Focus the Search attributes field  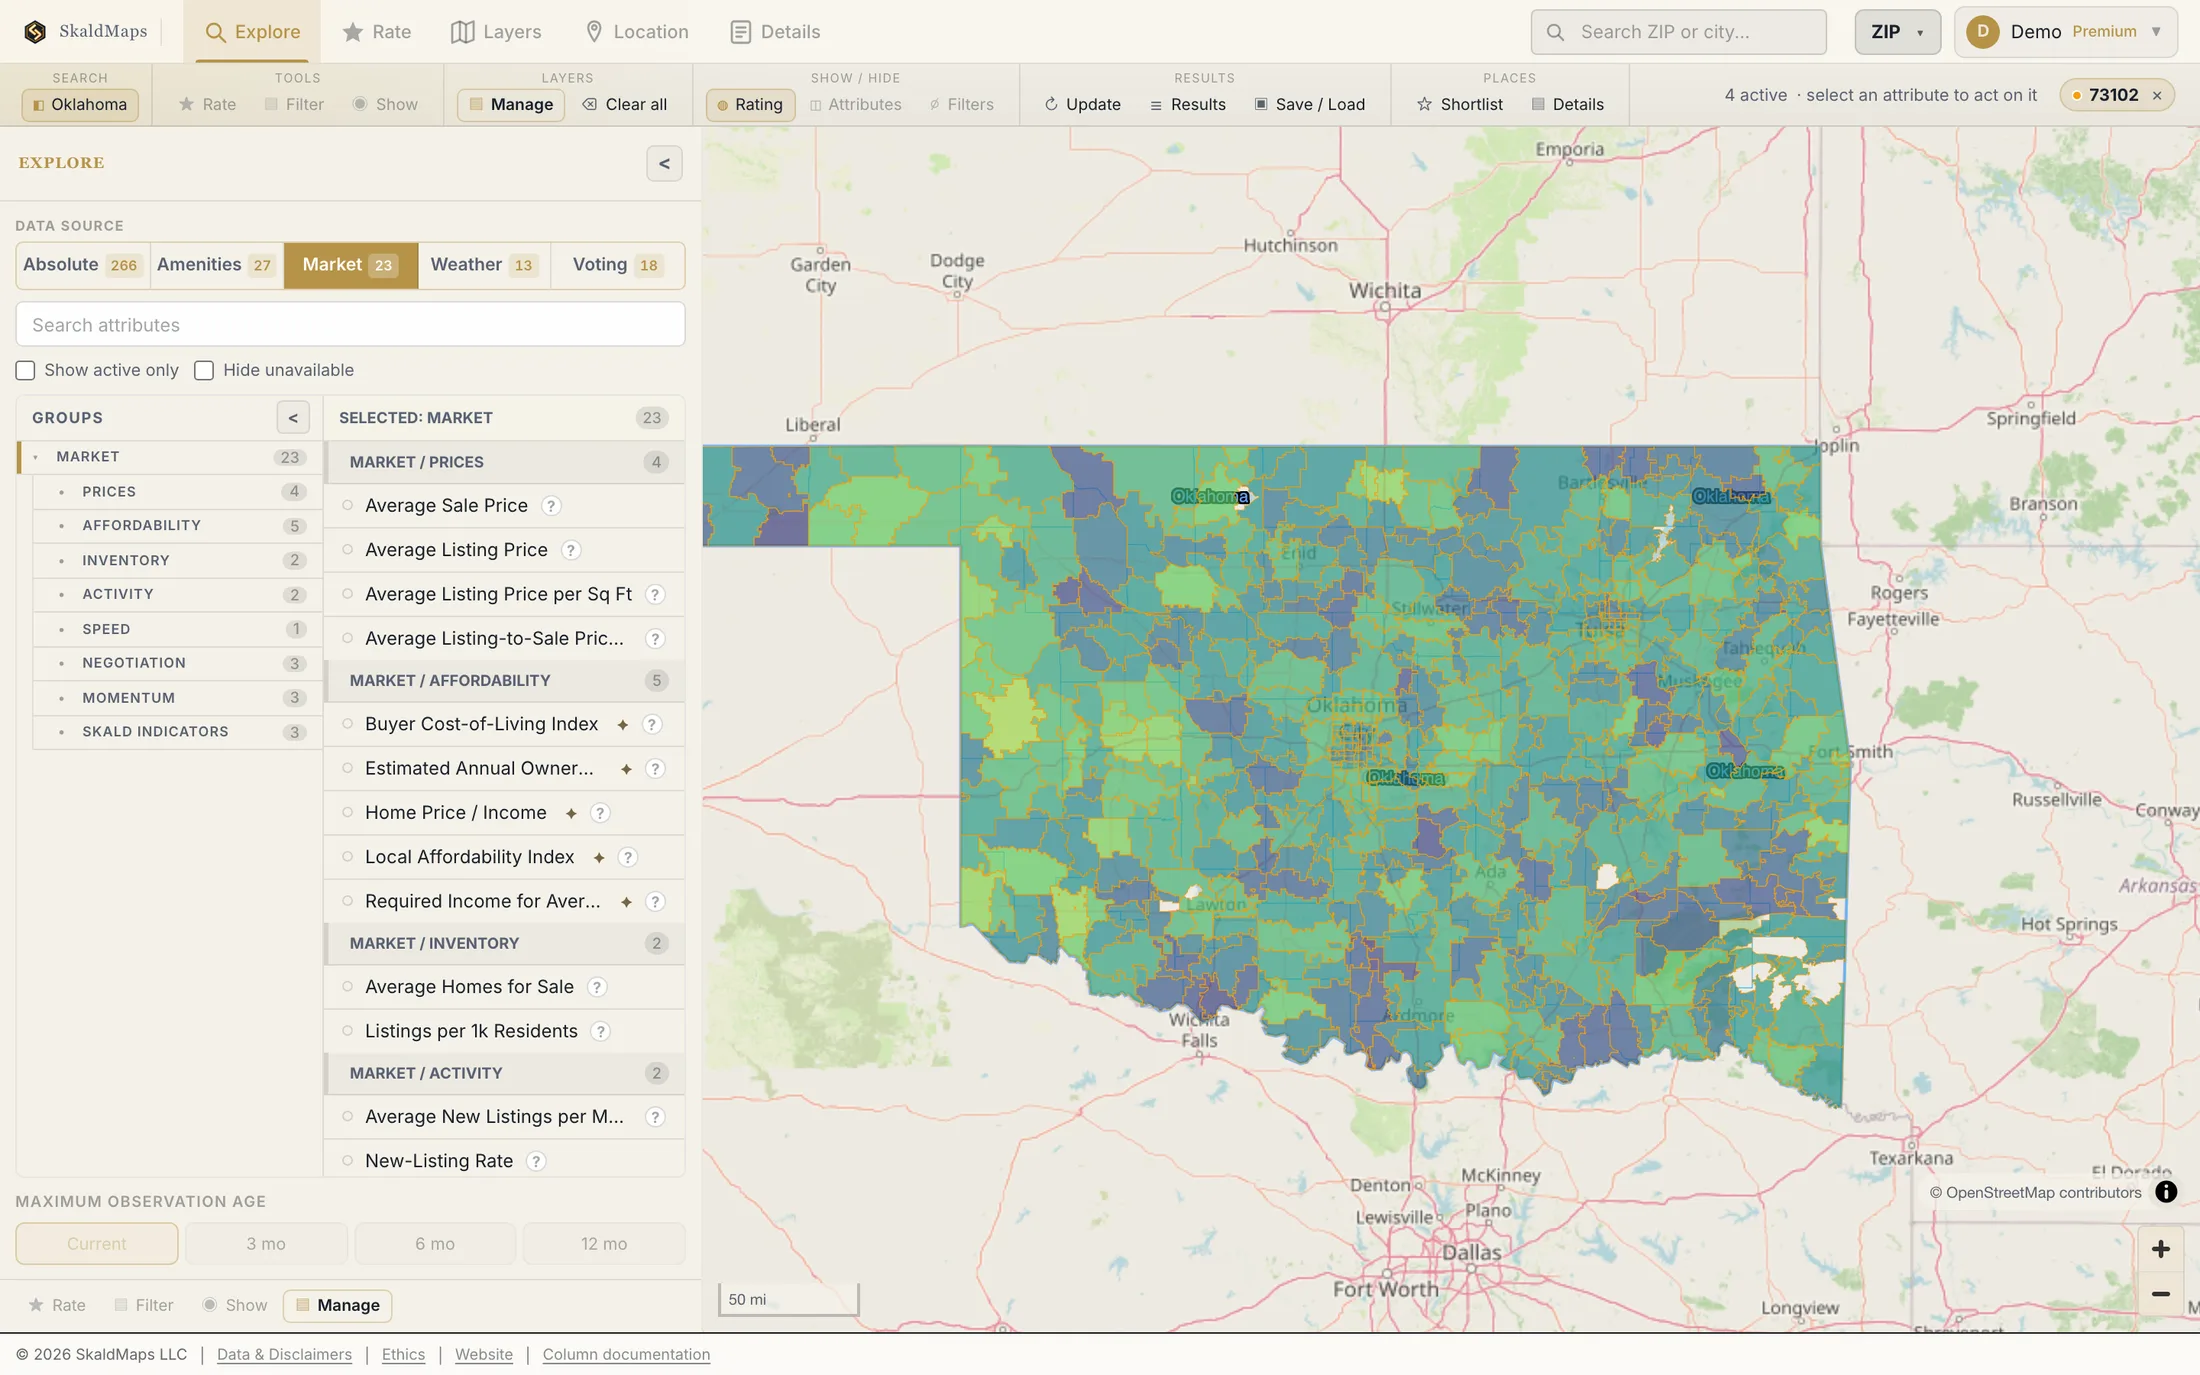(350, 325)
